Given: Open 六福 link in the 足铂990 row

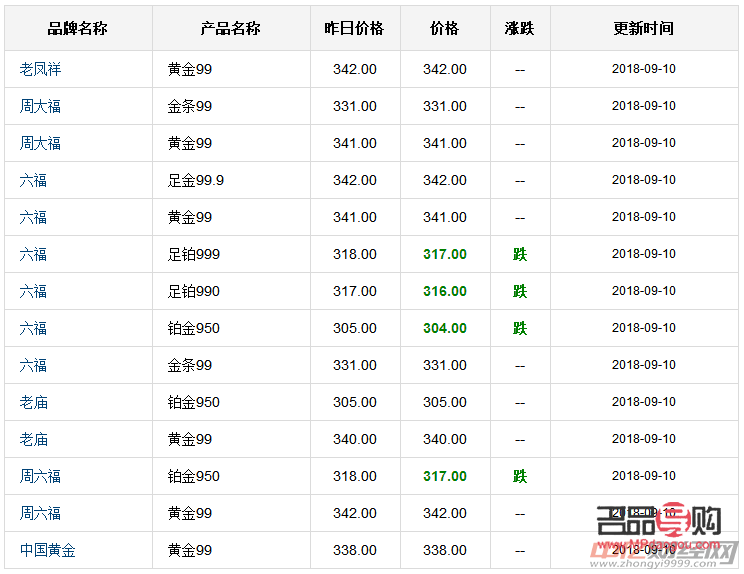Looking at the screenshot, I should click(33, 291).
